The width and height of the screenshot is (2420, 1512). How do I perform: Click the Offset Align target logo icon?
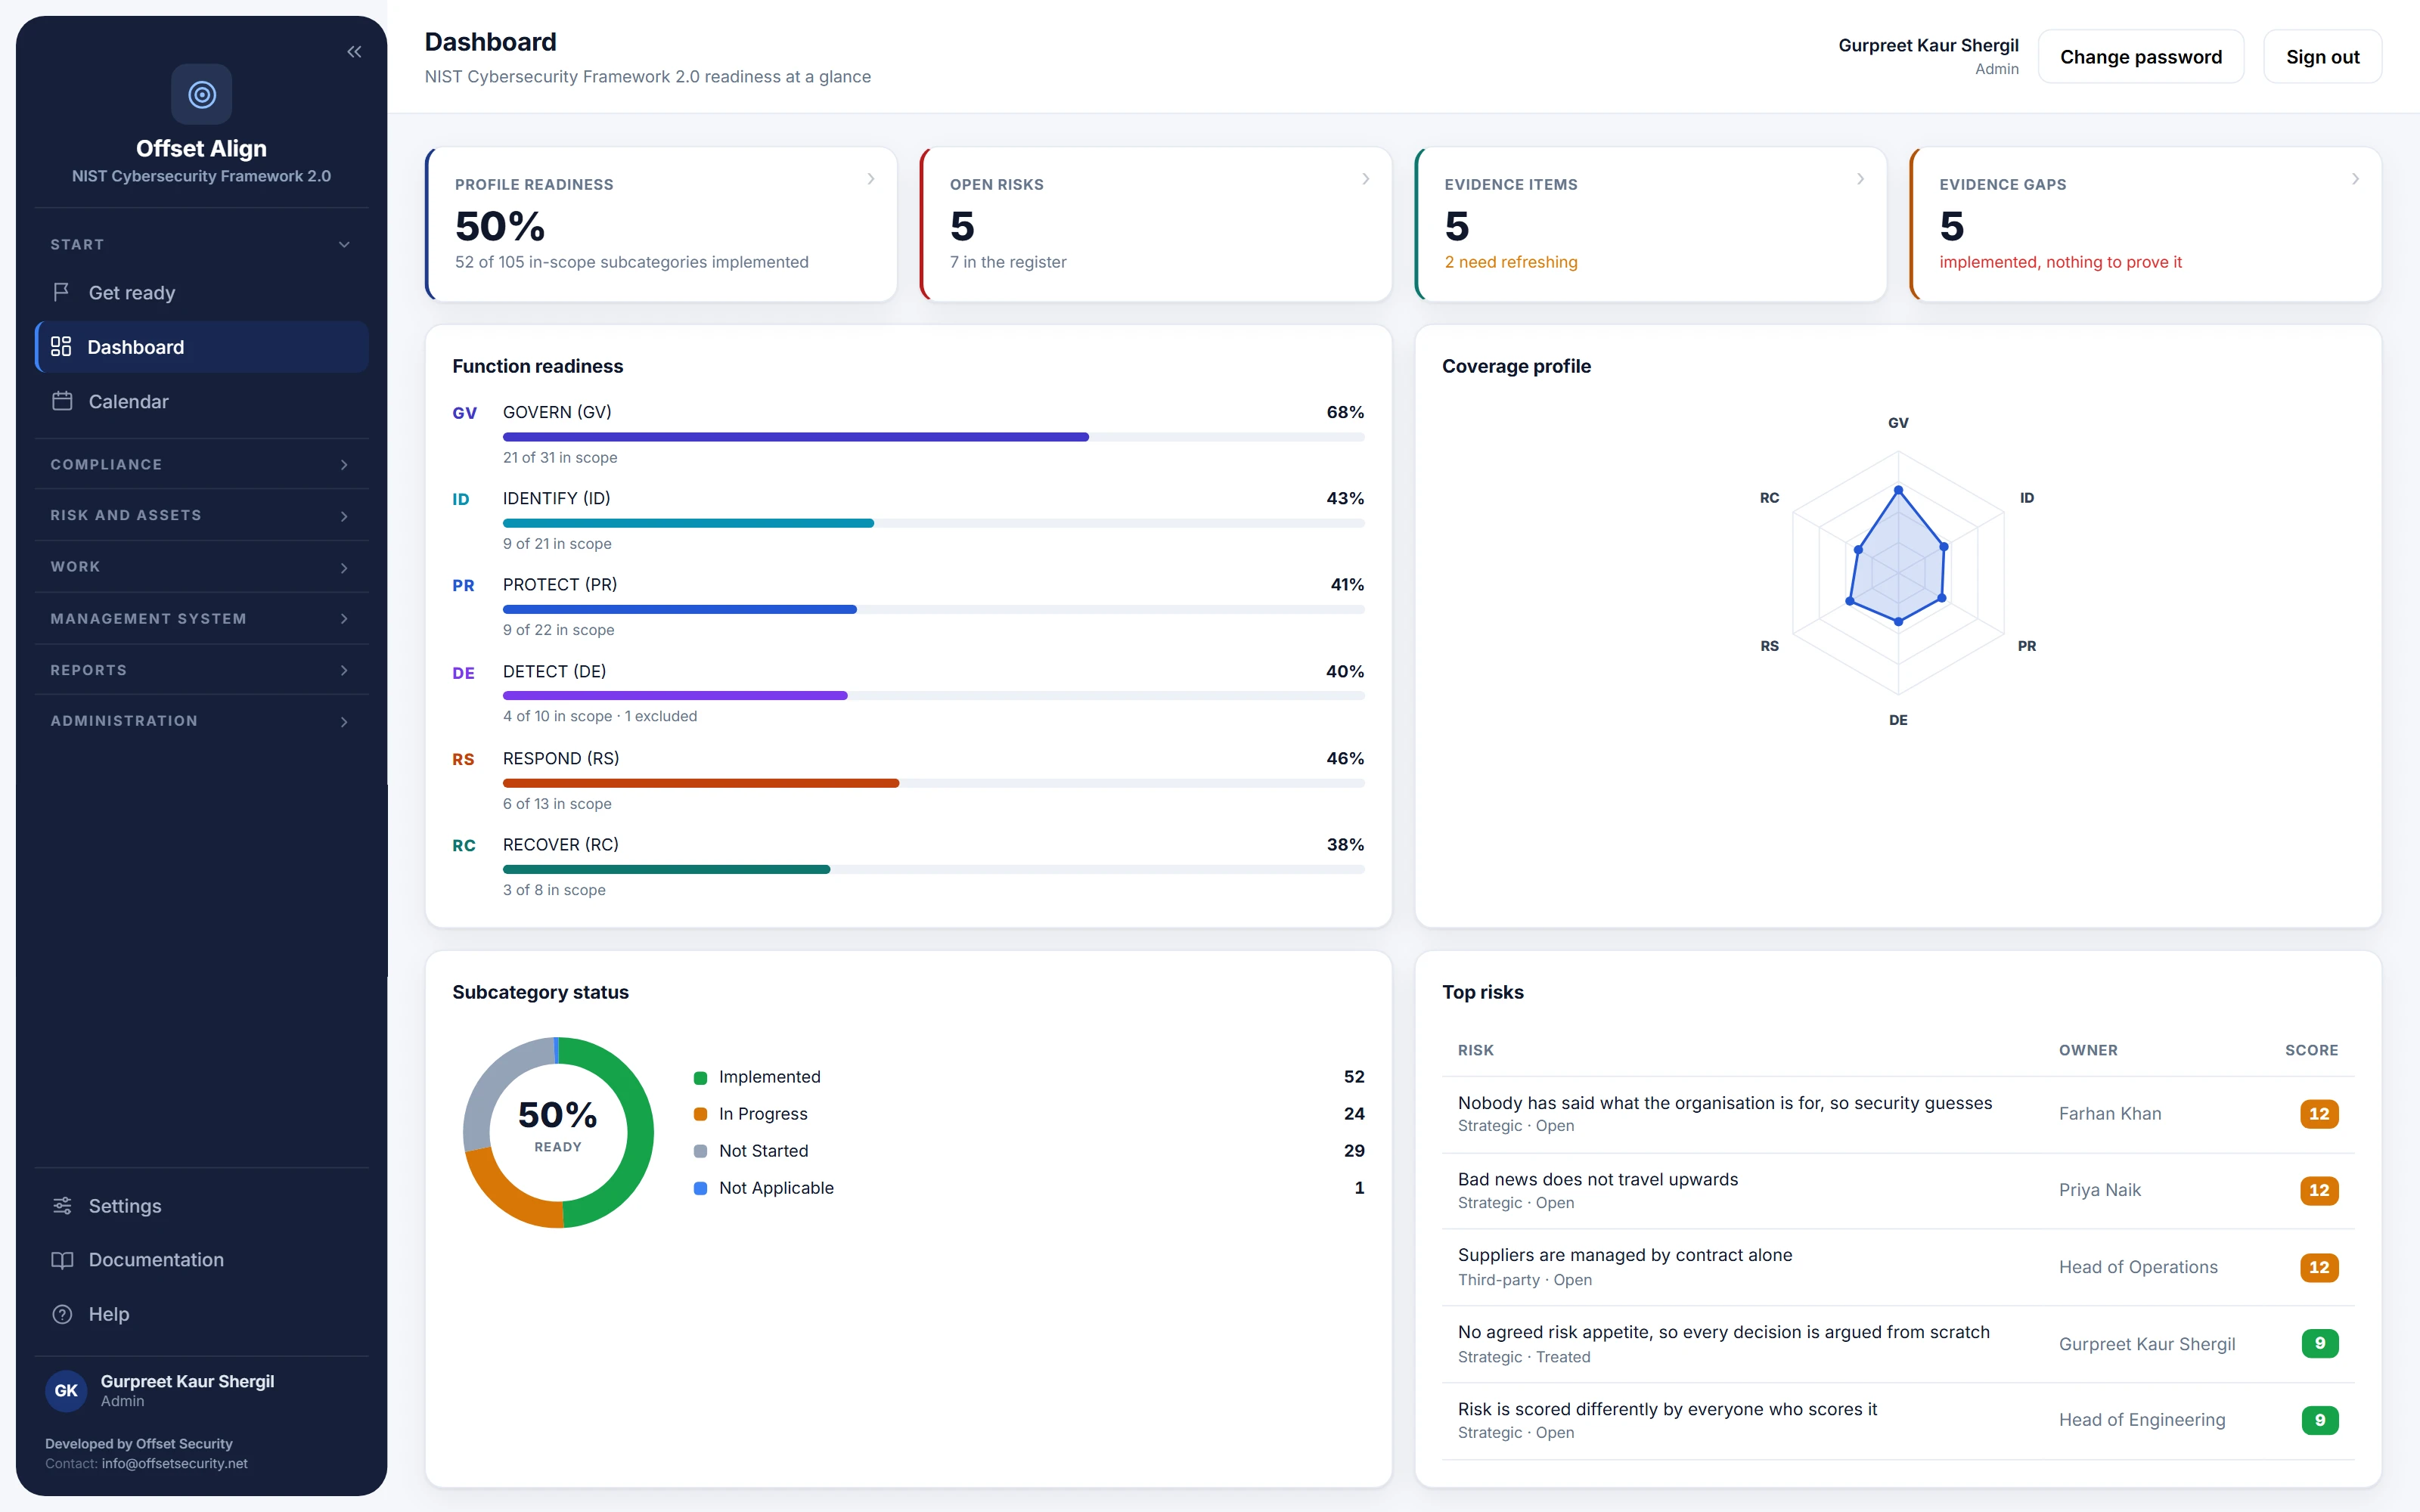coord(202,95)
